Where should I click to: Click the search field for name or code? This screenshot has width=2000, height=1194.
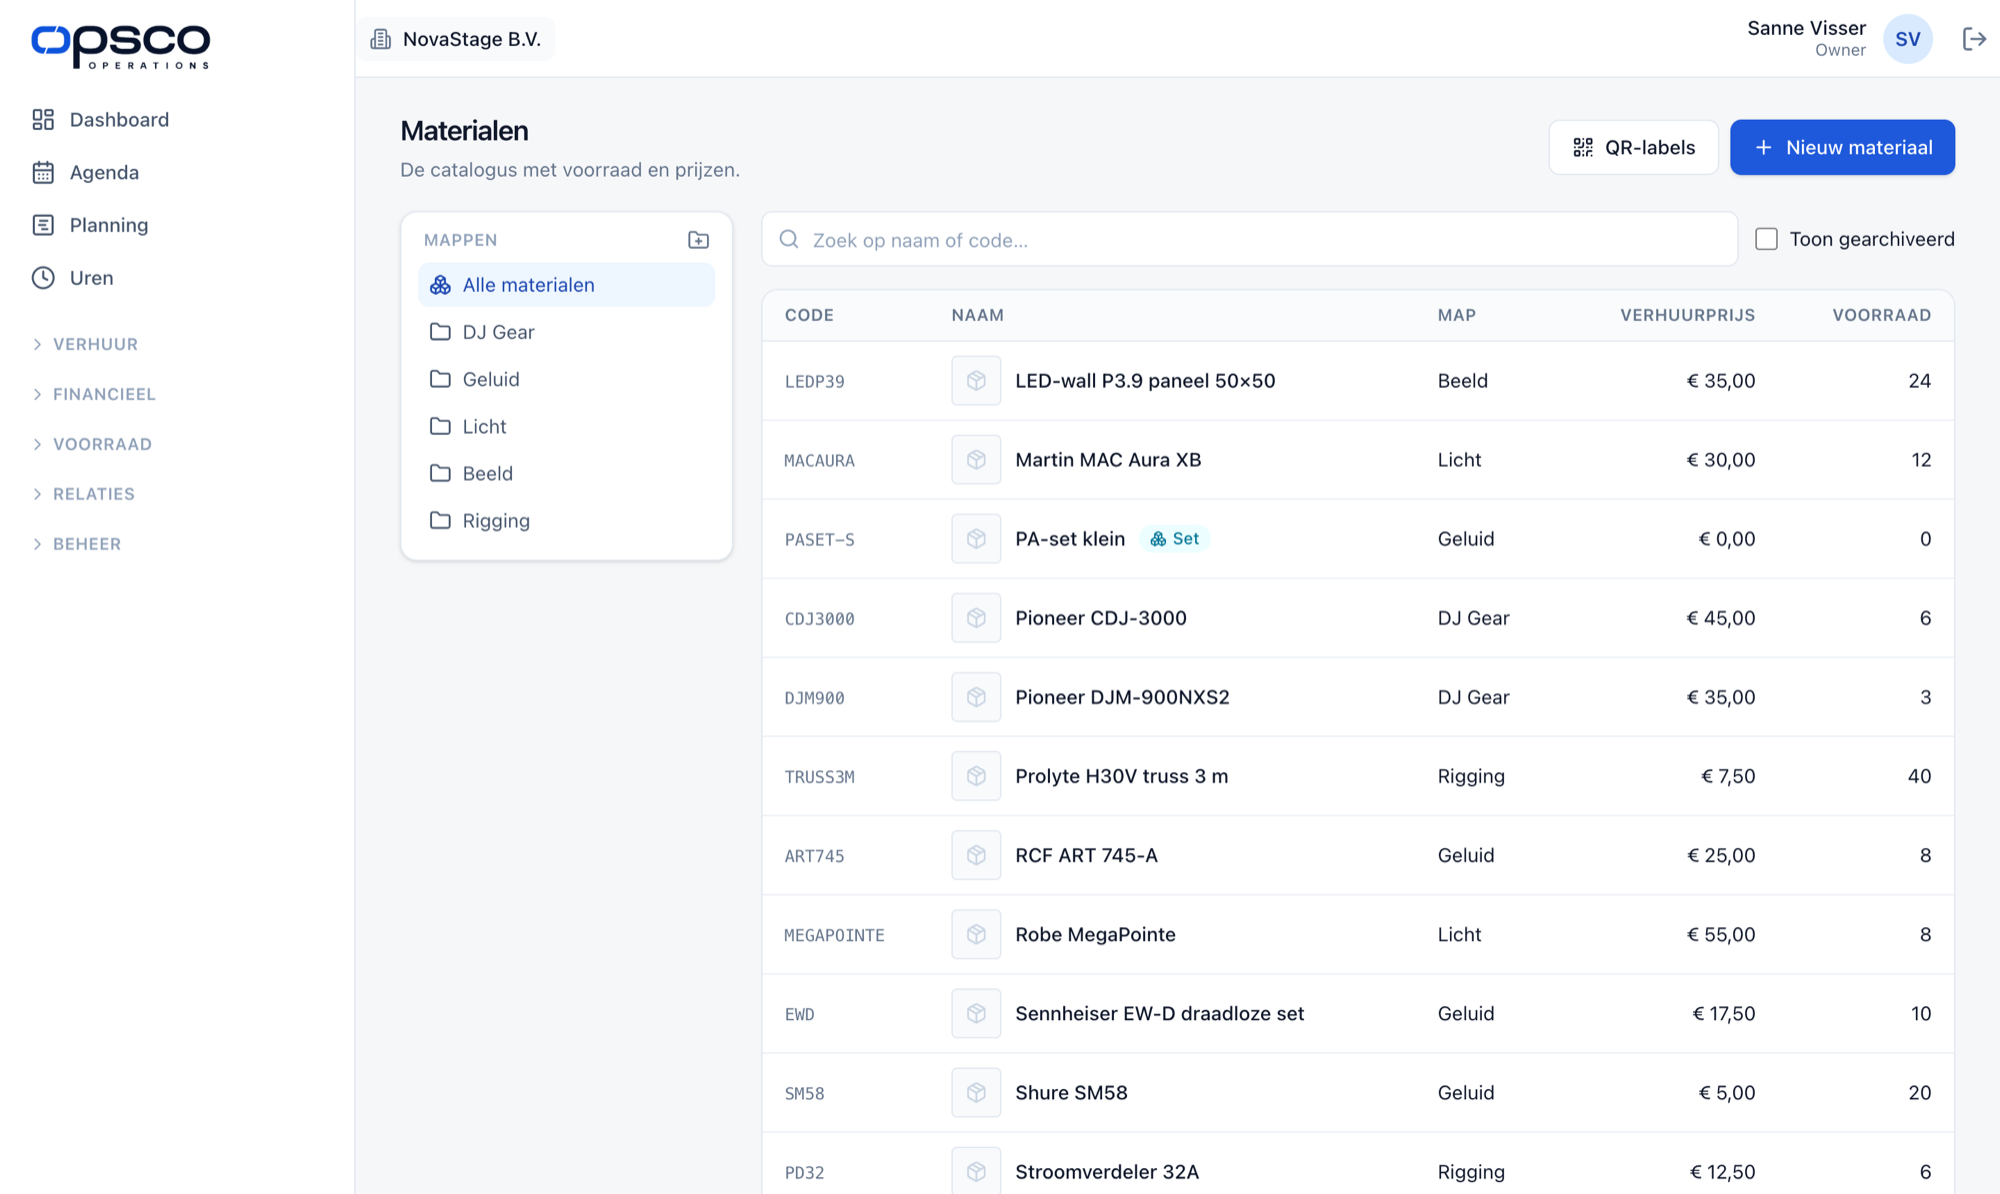pos(1249,239)
